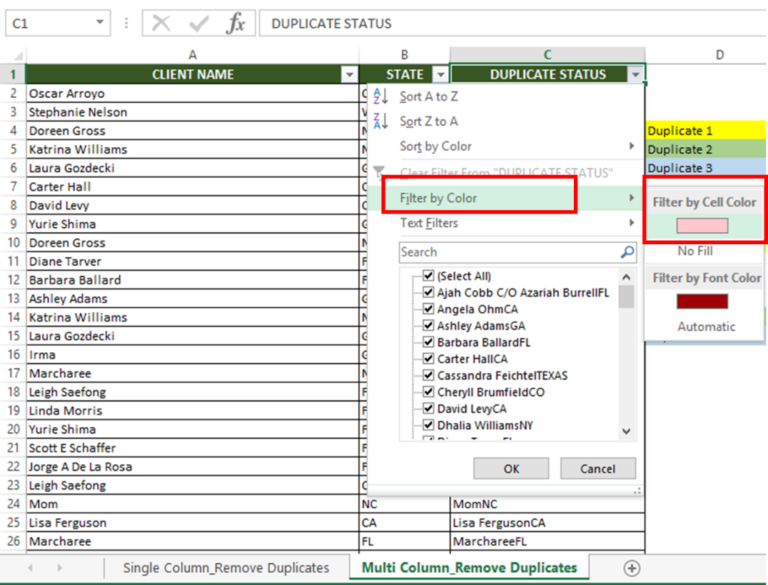Click formula bar containing DUPLICATE STATUS

(x=513, y=23)
